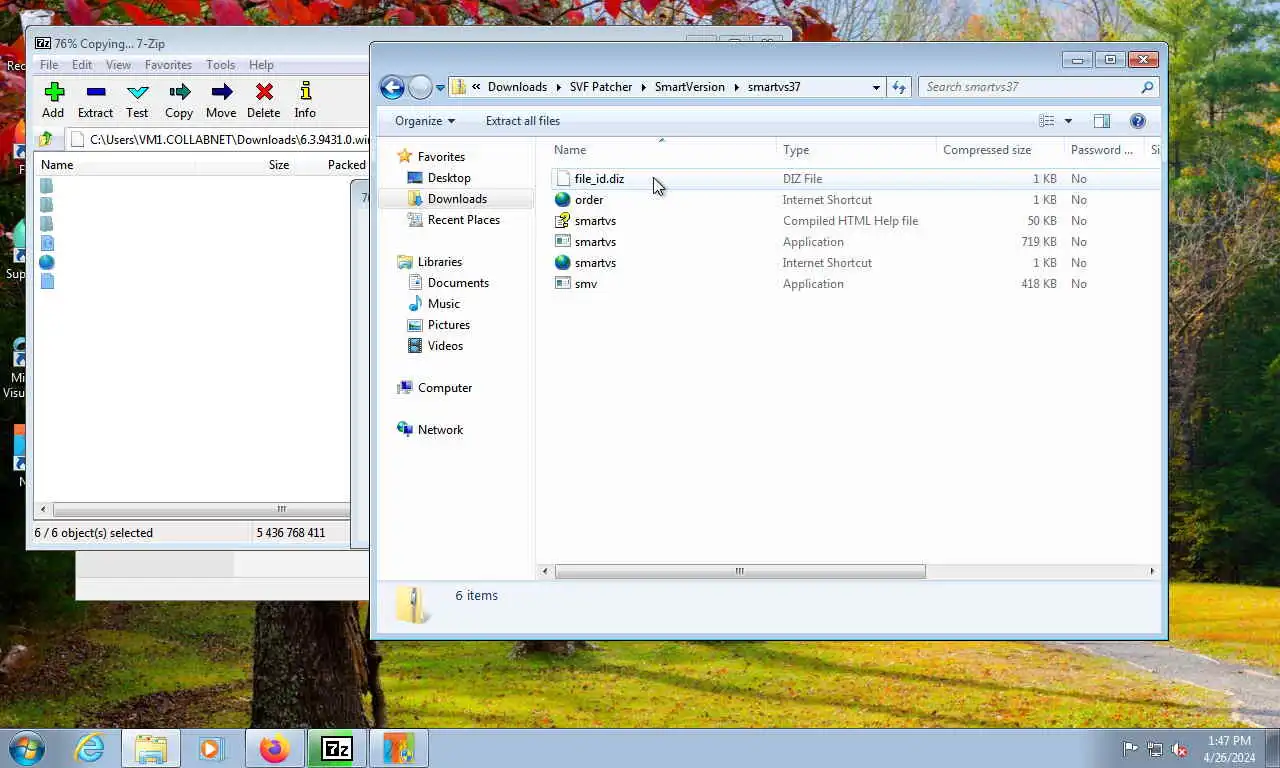Click the Back button in Explorer
The image size is (1280, 768).
click(x=392, y=87)
